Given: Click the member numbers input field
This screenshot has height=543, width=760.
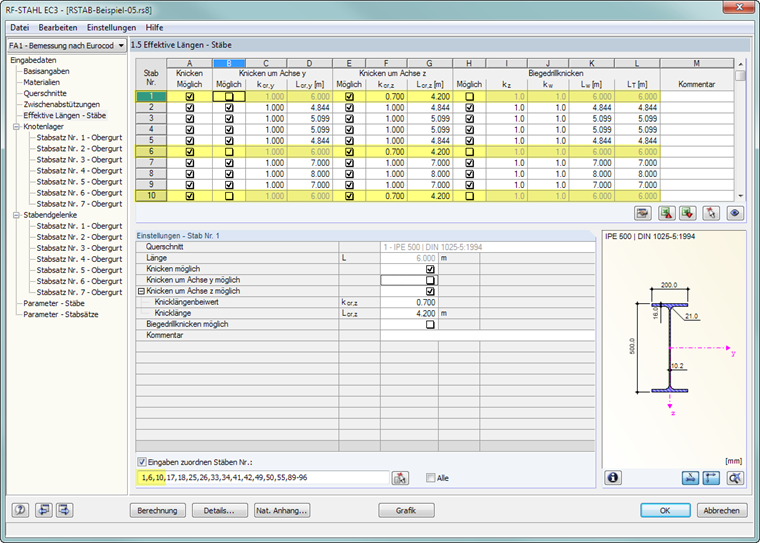Looking at the screenshot, I should coord(262,478).
